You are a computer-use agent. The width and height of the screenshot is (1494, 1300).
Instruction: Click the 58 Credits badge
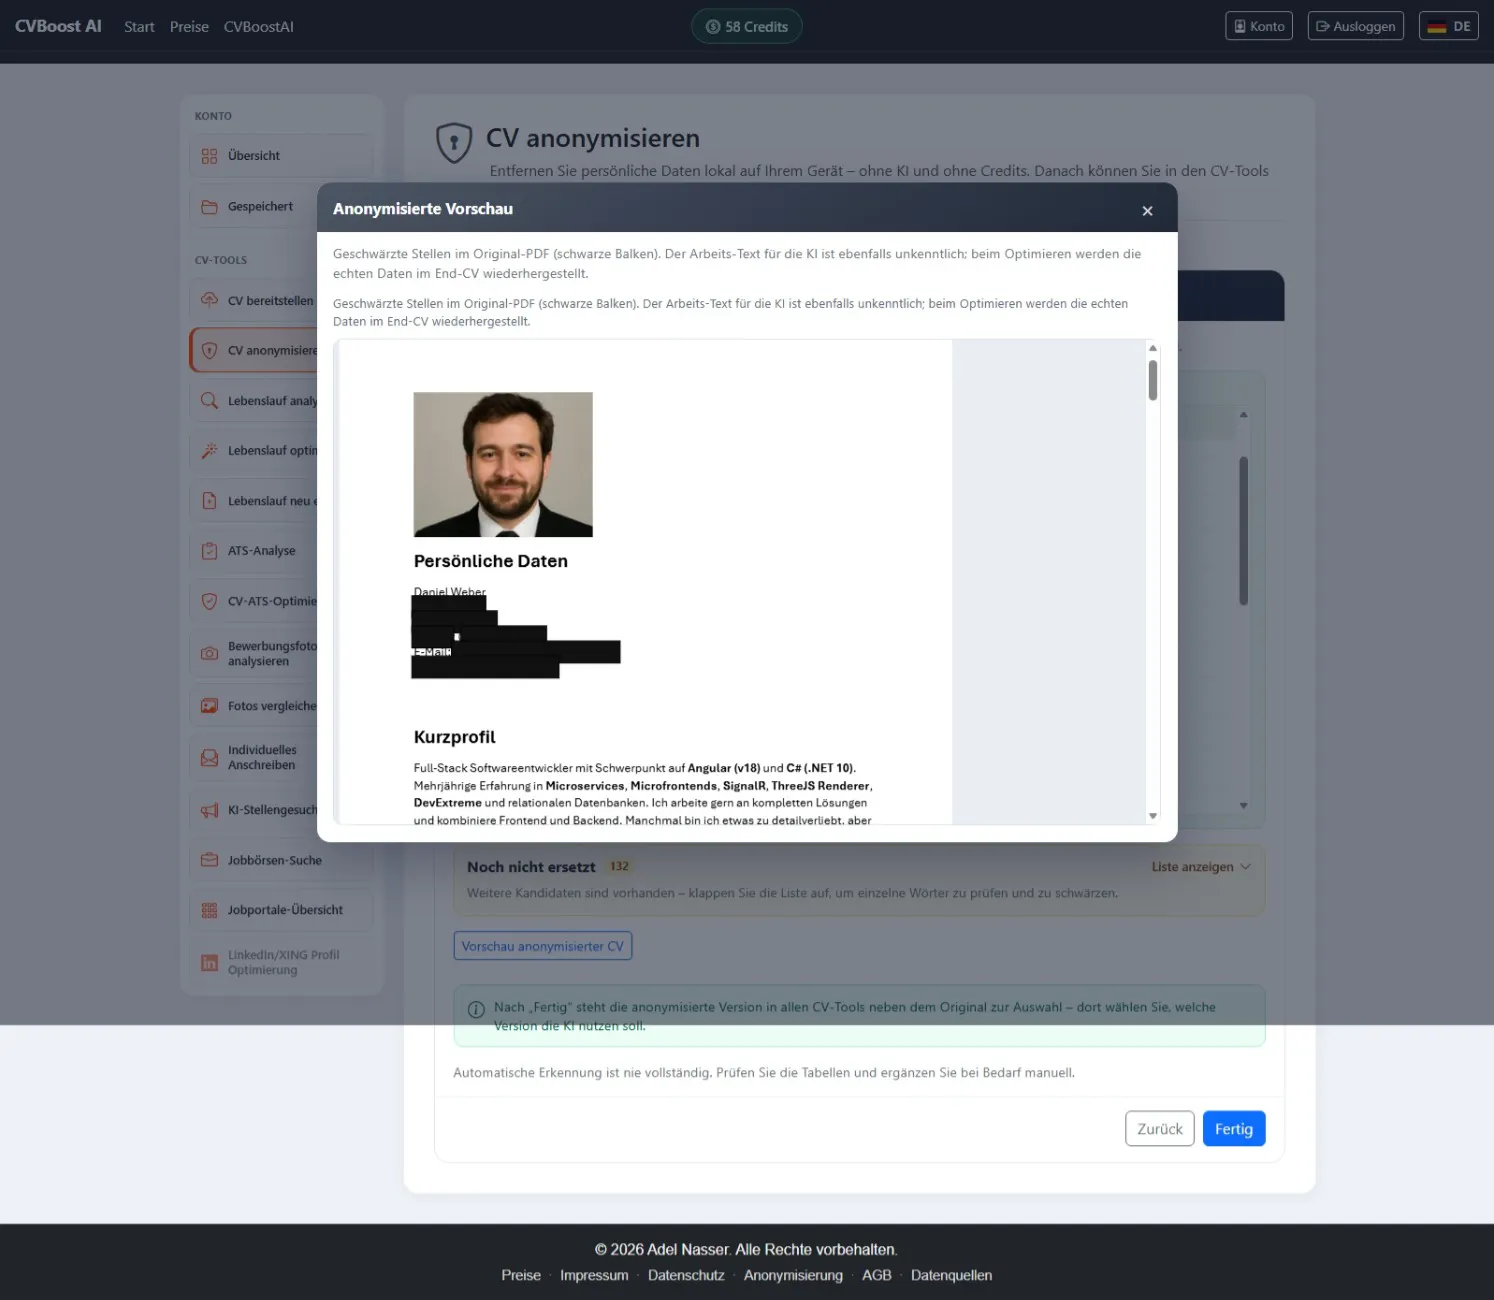pyautogui.click(x=747, y=26)
